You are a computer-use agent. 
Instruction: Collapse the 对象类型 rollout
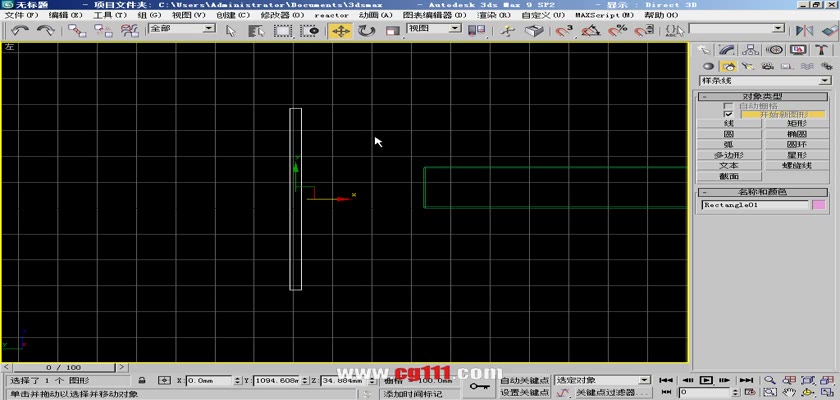[763, 96]
